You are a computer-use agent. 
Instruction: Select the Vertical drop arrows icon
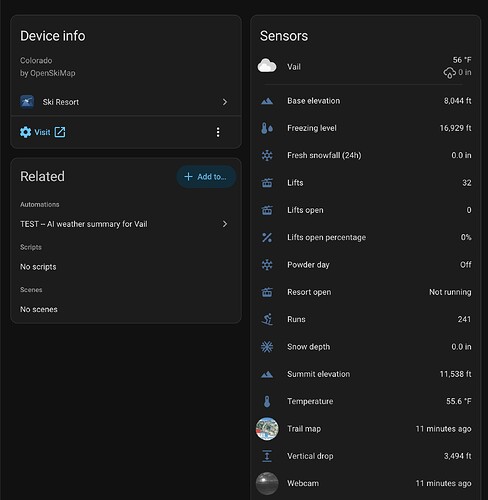(267, 456)
